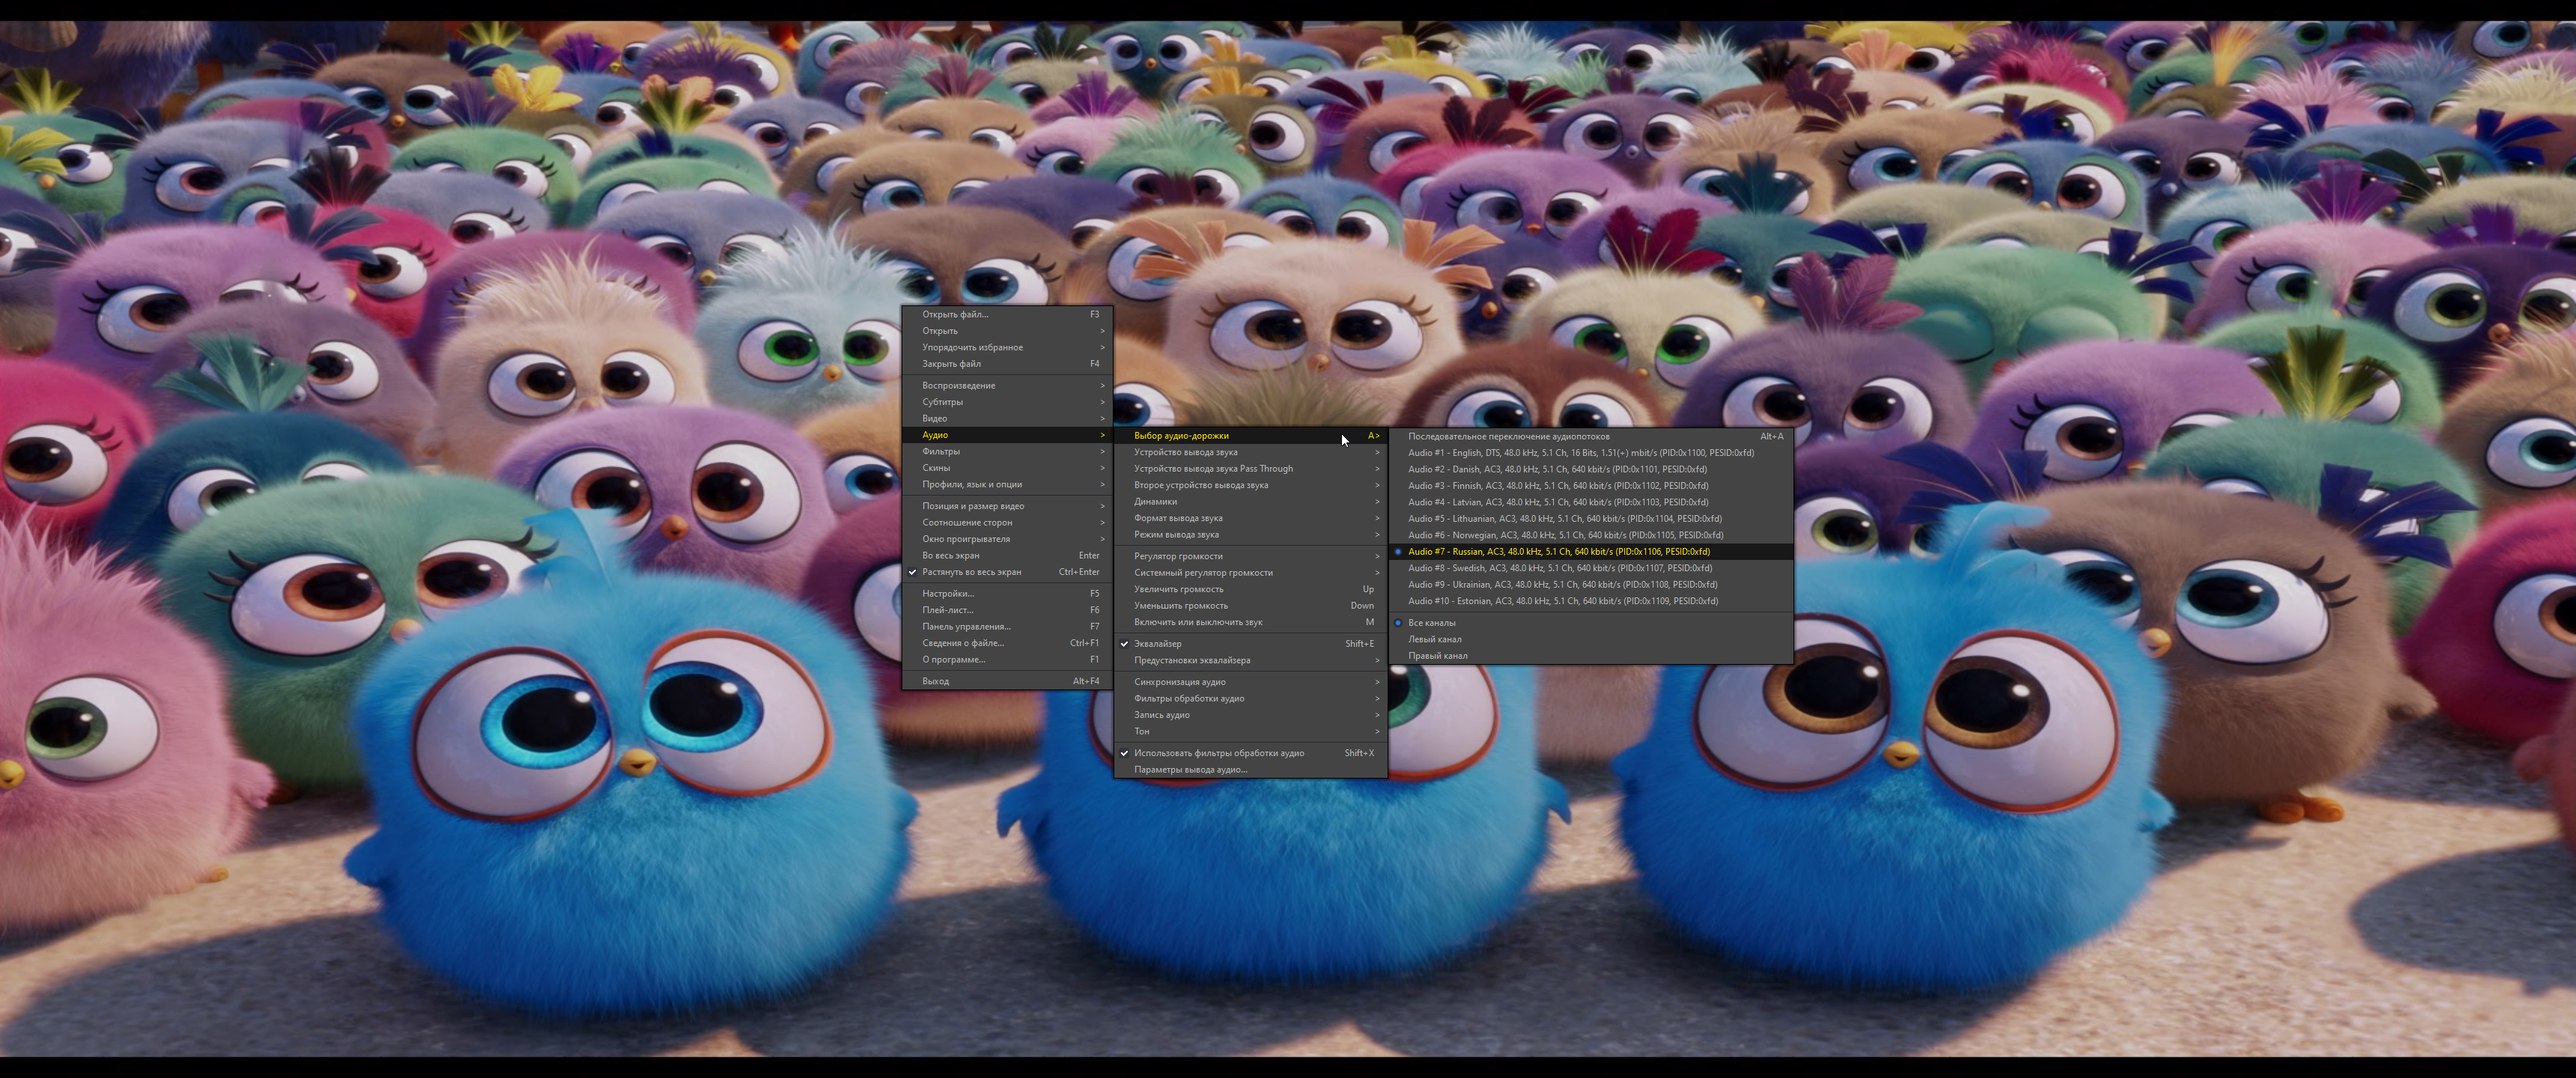Click 'Уменьшить громкость' entry
This screenshot has height=1078, width=2576.
1251,605
